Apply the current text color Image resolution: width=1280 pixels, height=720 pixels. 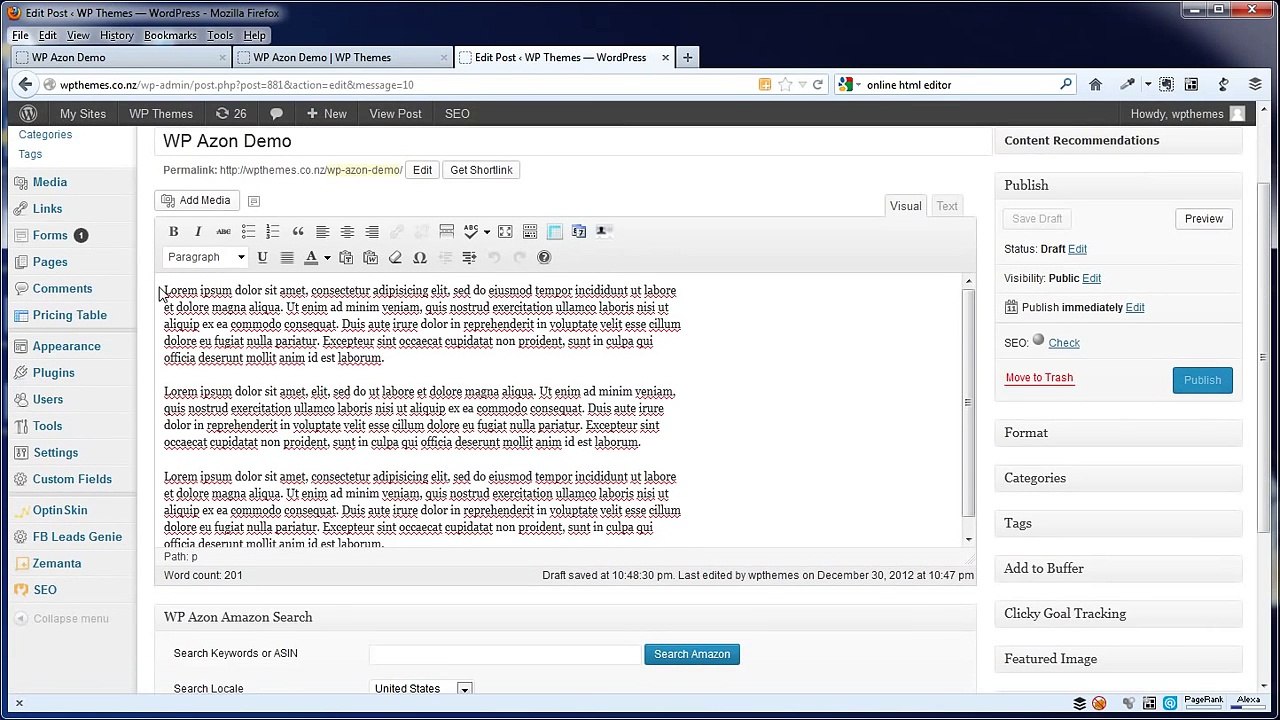coord(311,257)
